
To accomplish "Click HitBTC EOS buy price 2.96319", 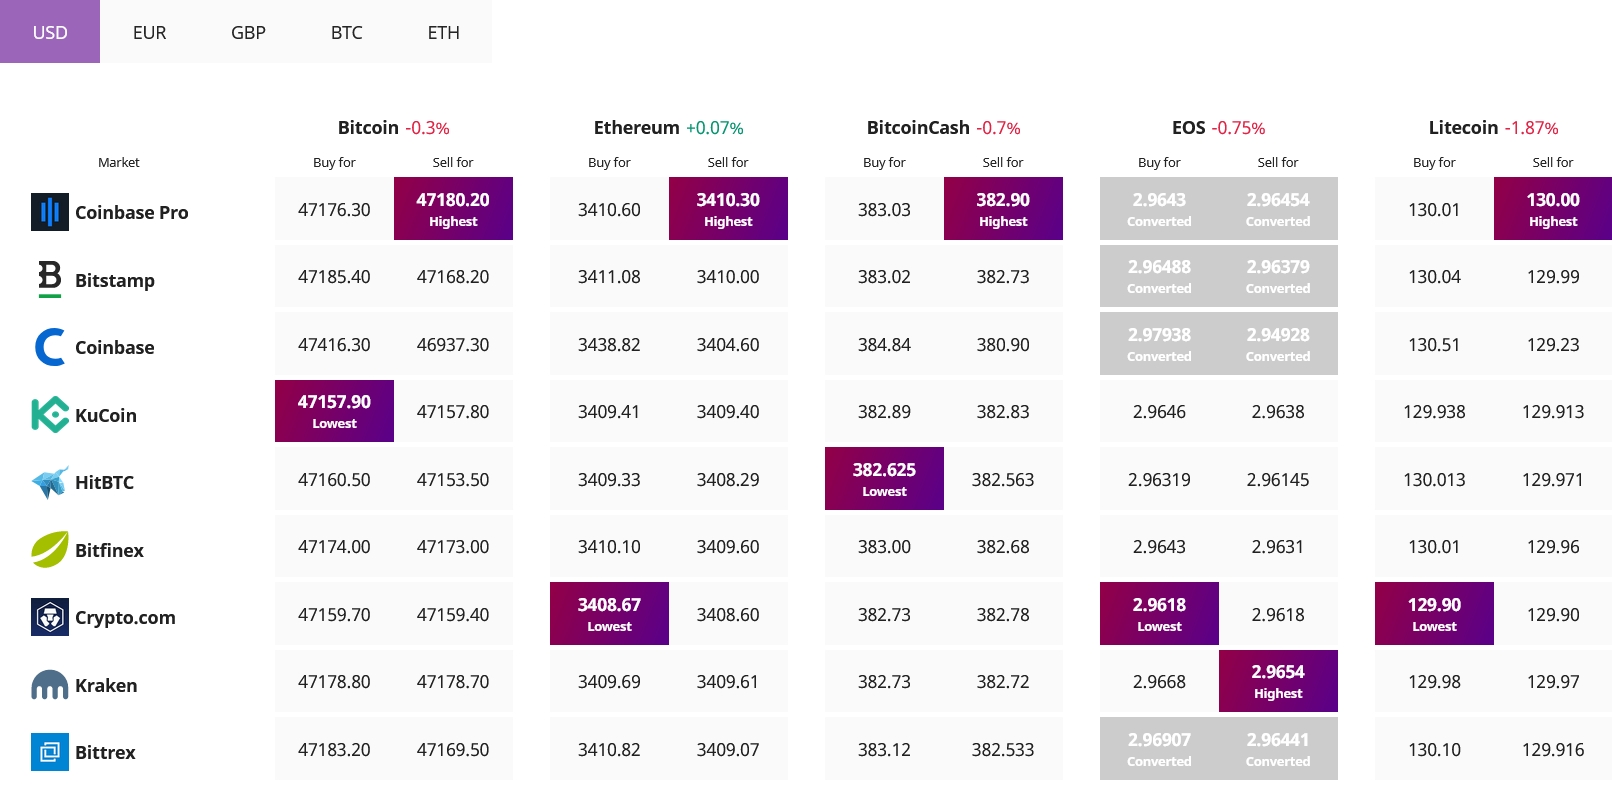I will 1159,479.
